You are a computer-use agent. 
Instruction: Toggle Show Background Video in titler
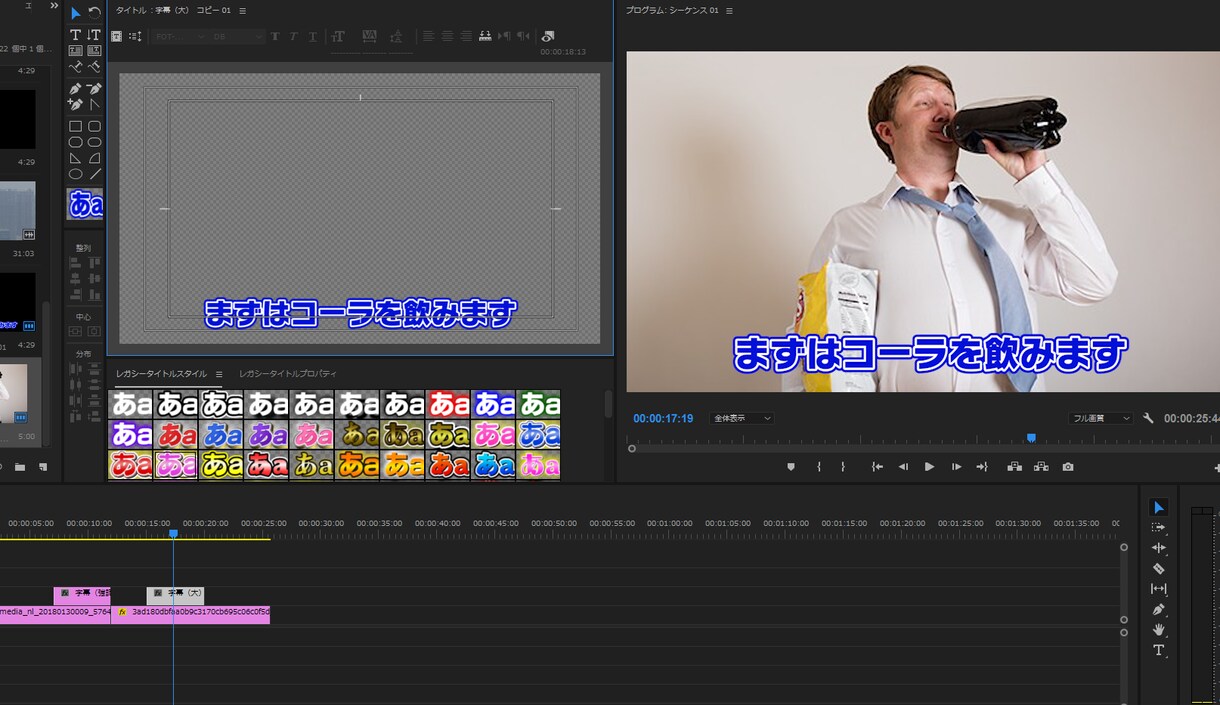click(x=548, y=36)
